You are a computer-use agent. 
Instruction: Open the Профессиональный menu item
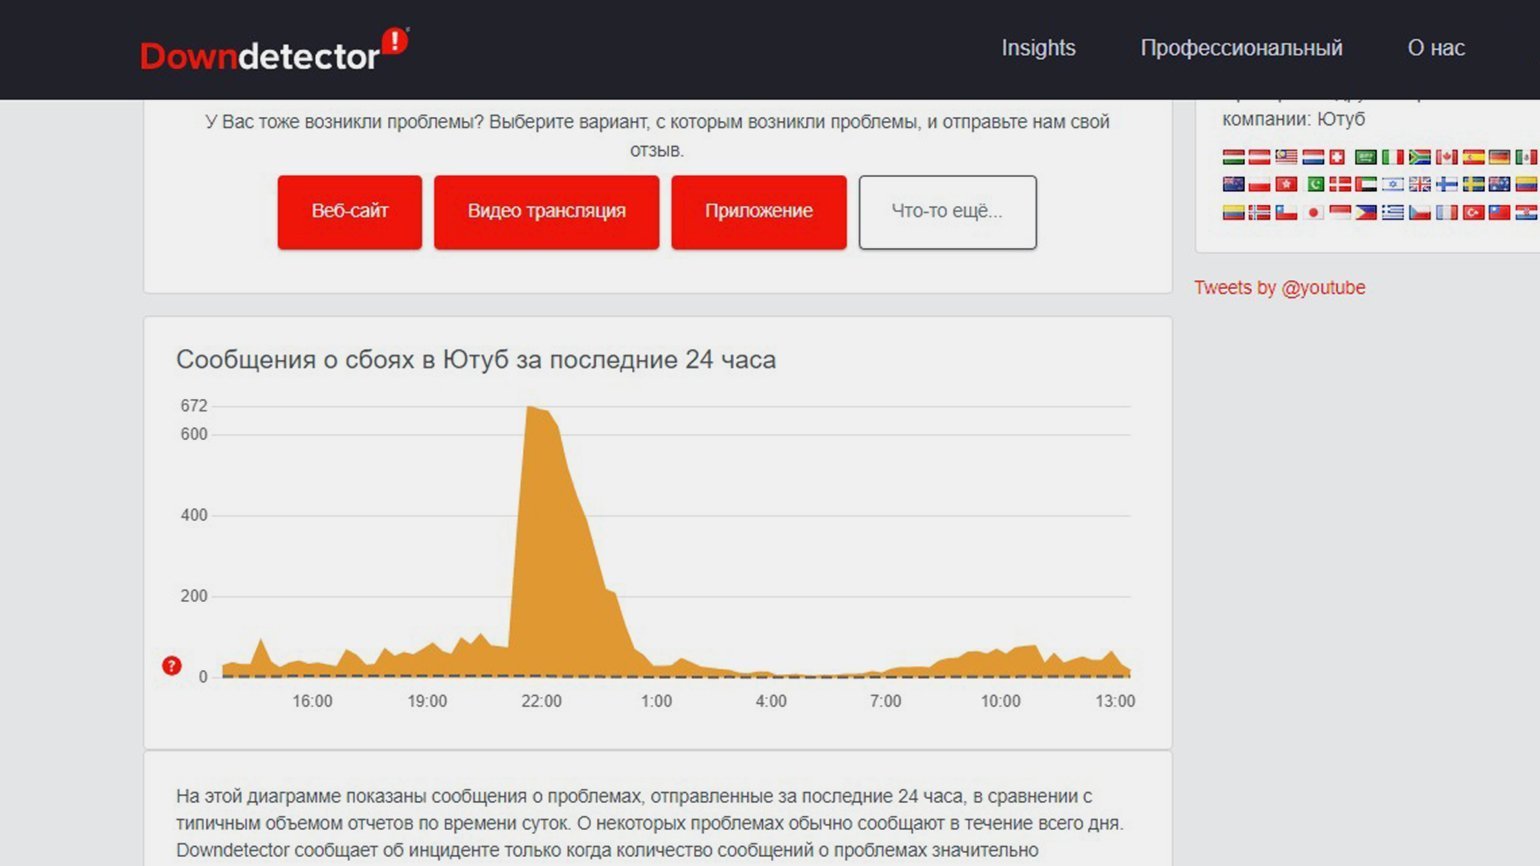(1241, 48)
